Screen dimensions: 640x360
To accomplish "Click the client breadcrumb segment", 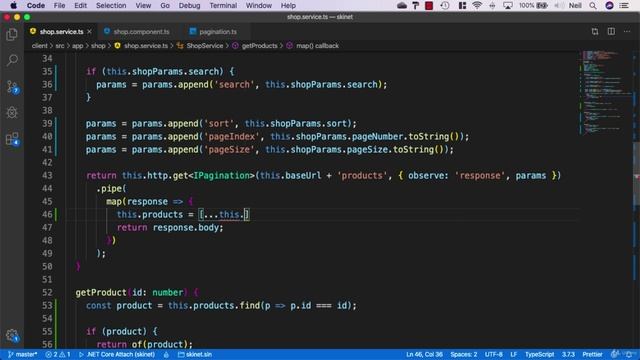I will pyautogui.click(x=40, y=46).
